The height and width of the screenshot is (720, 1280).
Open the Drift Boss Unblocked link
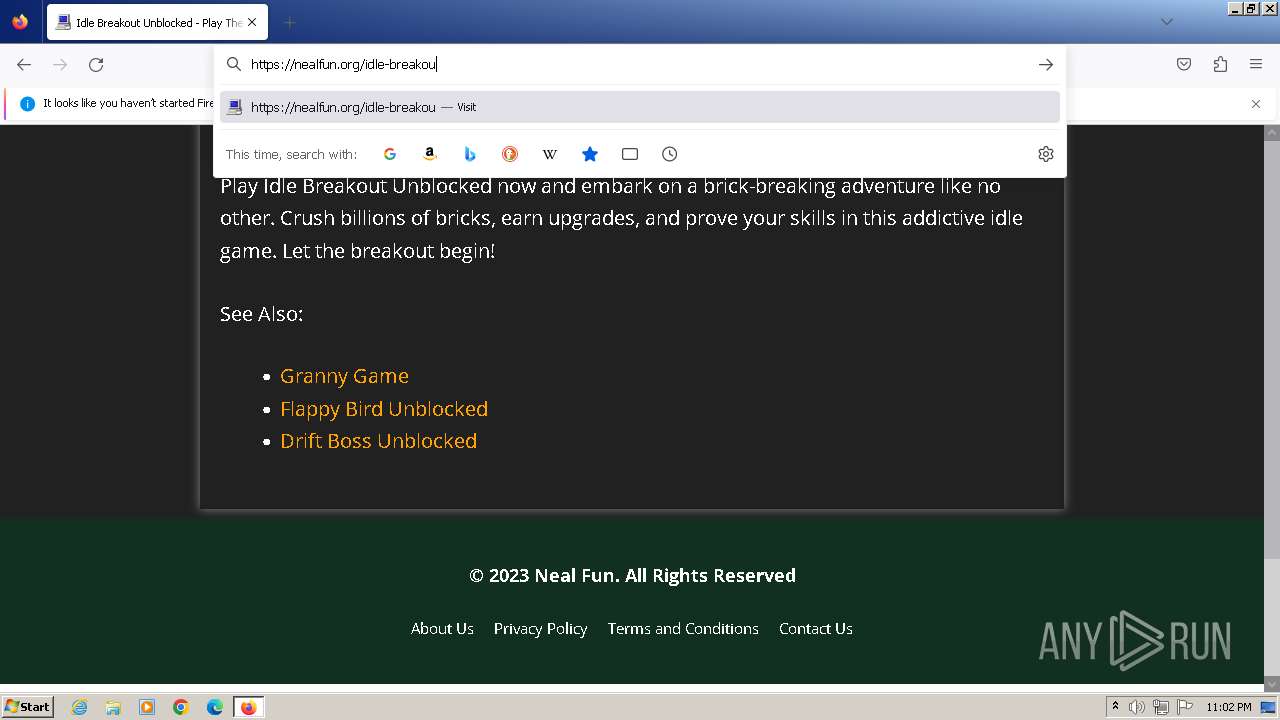(378, 441)
